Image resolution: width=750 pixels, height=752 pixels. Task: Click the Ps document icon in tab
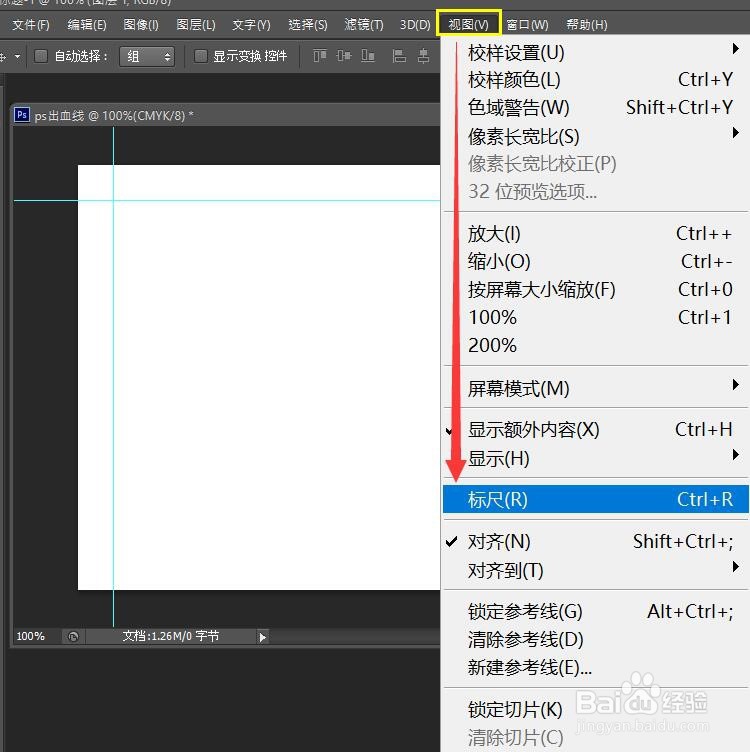[22, 115]
